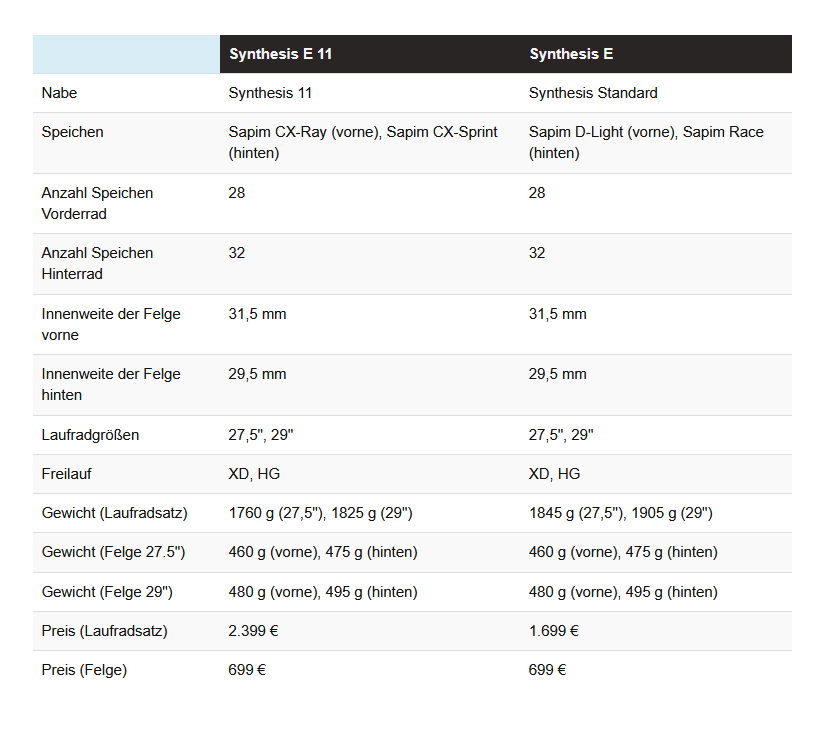This screenshot has width=830, height=732.
Task: Click the Synthesis E 11 column header
Action: [x=281, y=54]
